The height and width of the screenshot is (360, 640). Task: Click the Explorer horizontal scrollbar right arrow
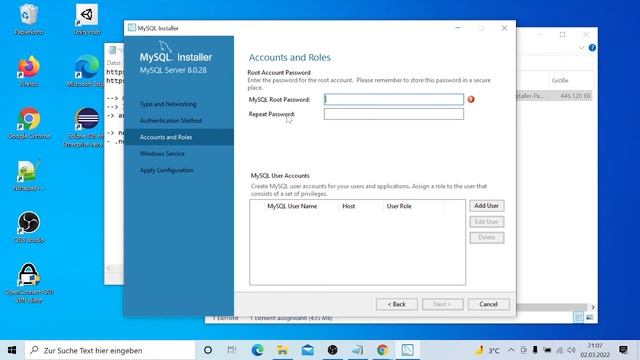point(593,307)
